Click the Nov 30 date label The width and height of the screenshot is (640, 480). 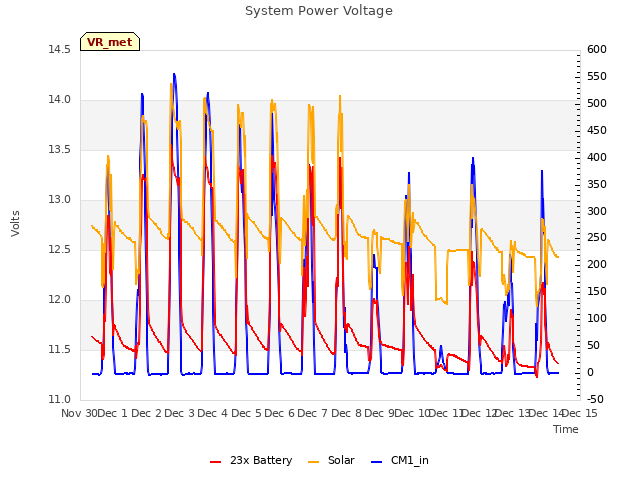click(x=79, y=413)
